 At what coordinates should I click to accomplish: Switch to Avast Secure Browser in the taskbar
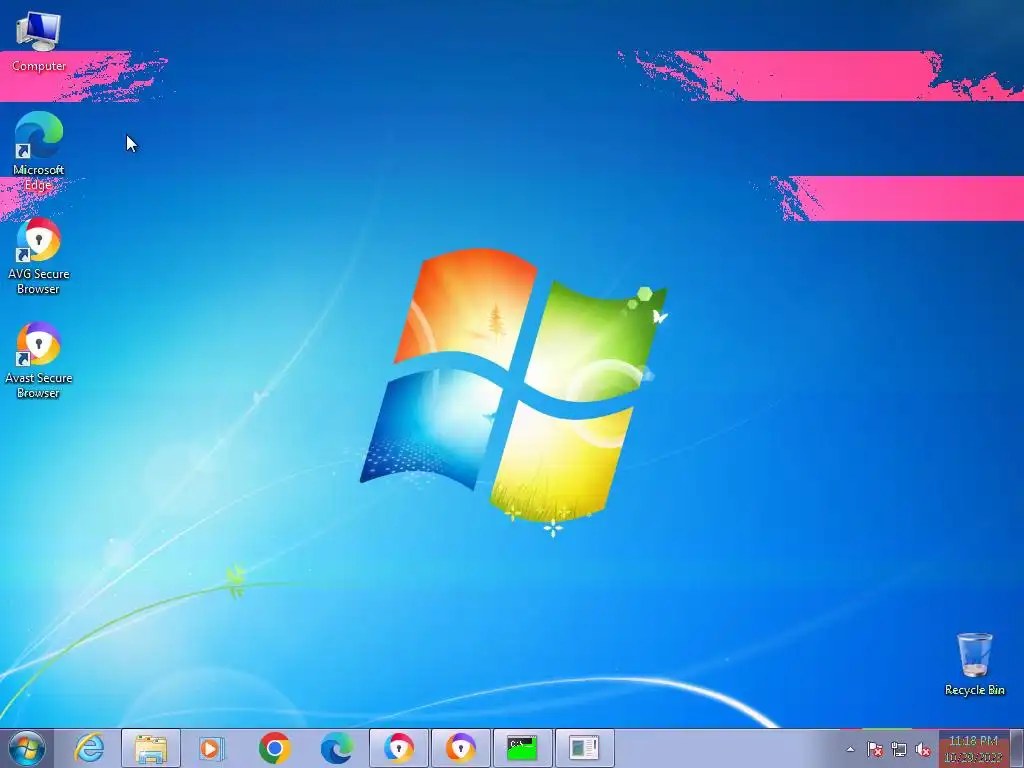coord(460,748)
